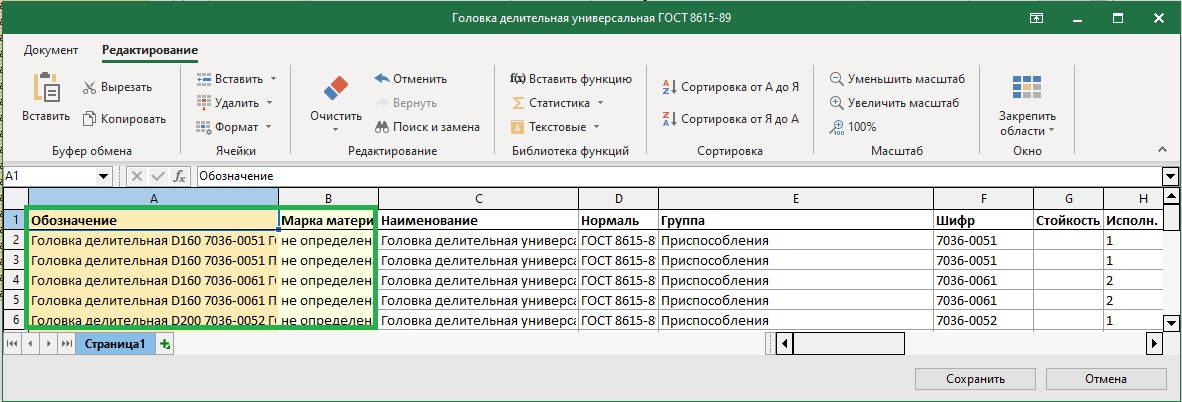Switch to the Документ tab
1182x402 pixels.
click(x=51, y=50)
